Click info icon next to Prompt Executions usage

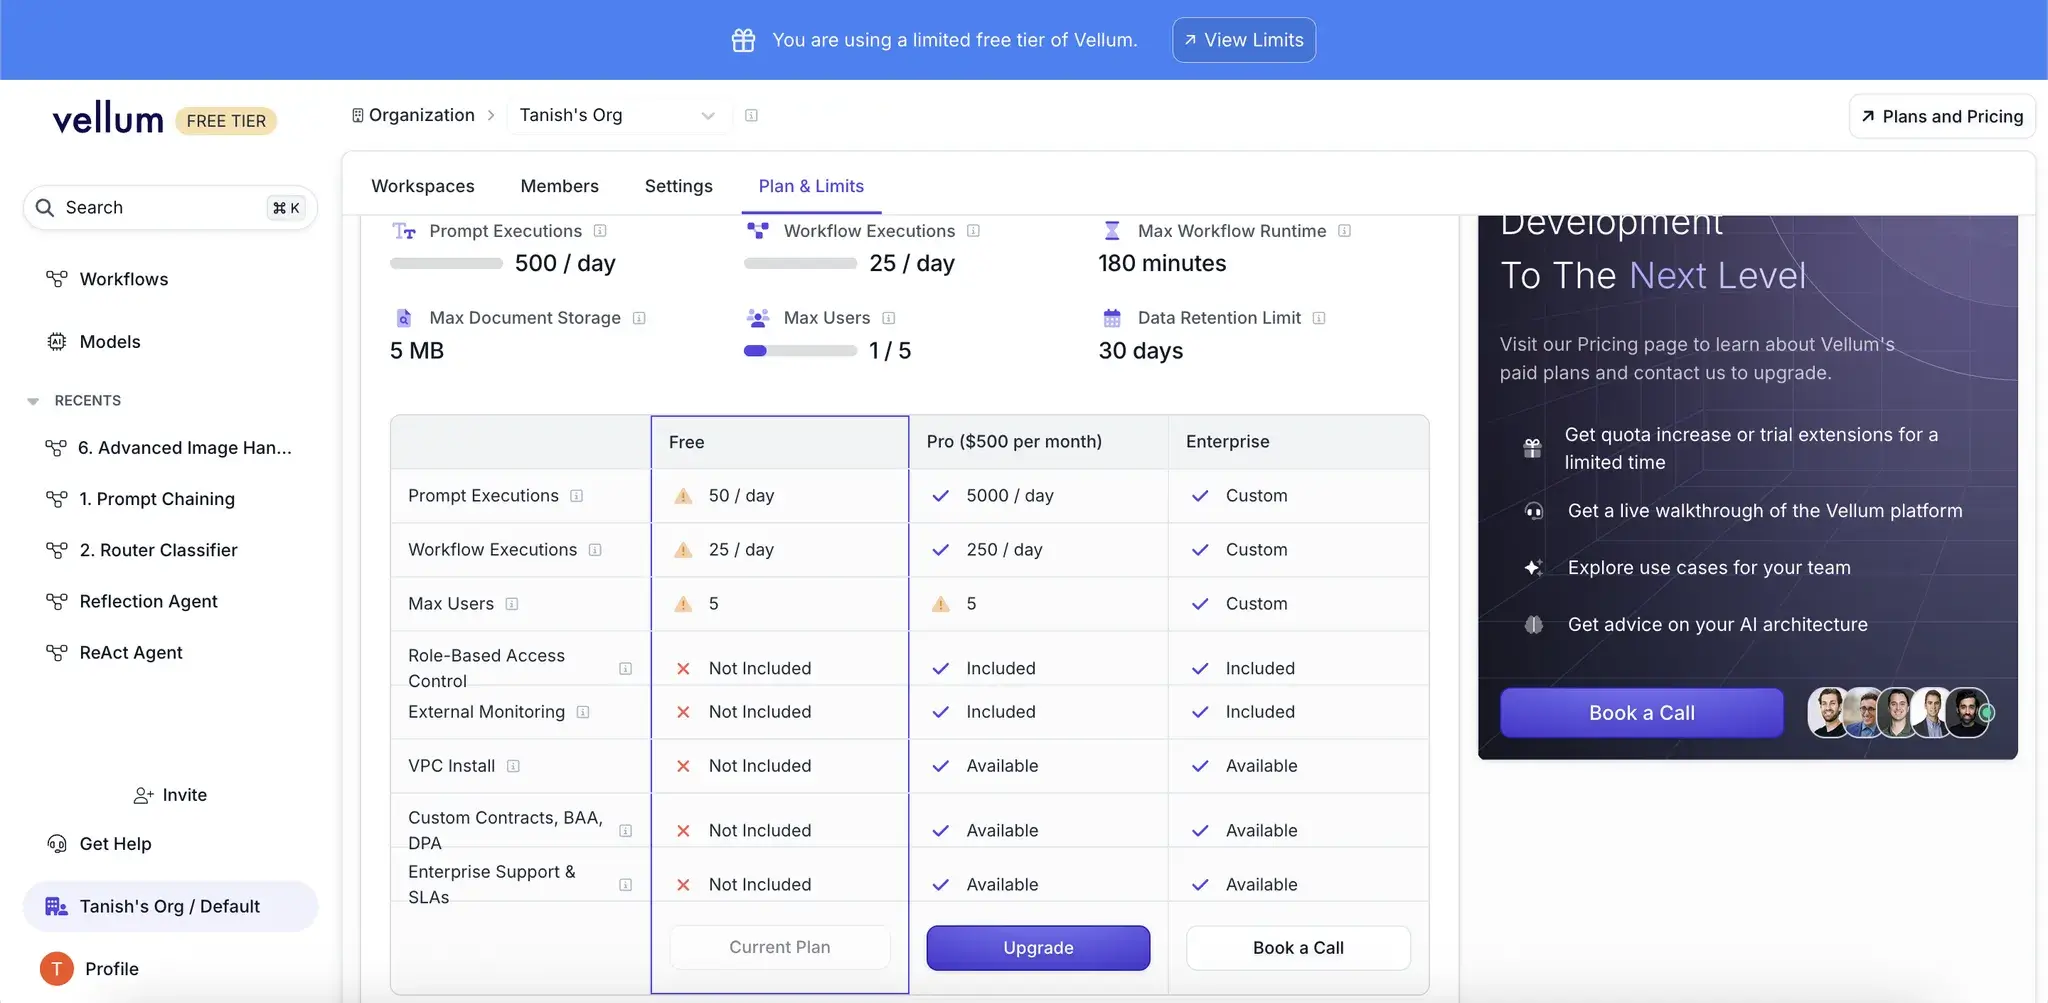click(600, 231)
